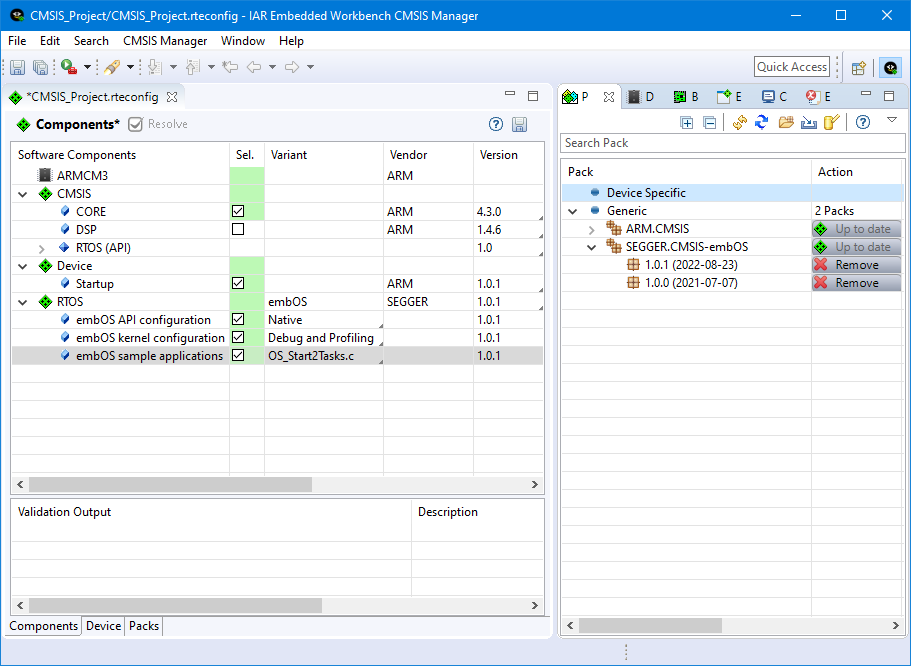Viewport: 911px width, 666px height.
Task: Open the Boards view icon
Action: pyautogui.click(x=682, y=96)
